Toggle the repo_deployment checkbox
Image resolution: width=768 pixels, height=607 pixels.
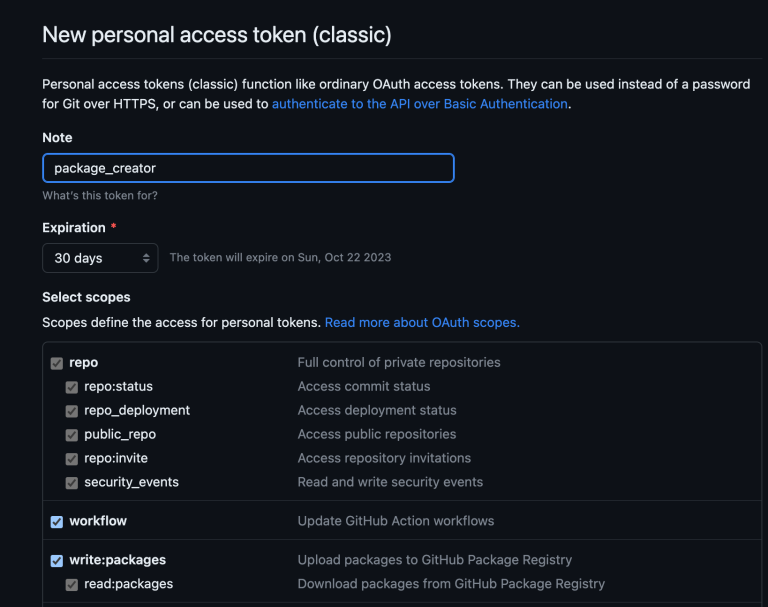pos(72,411)
